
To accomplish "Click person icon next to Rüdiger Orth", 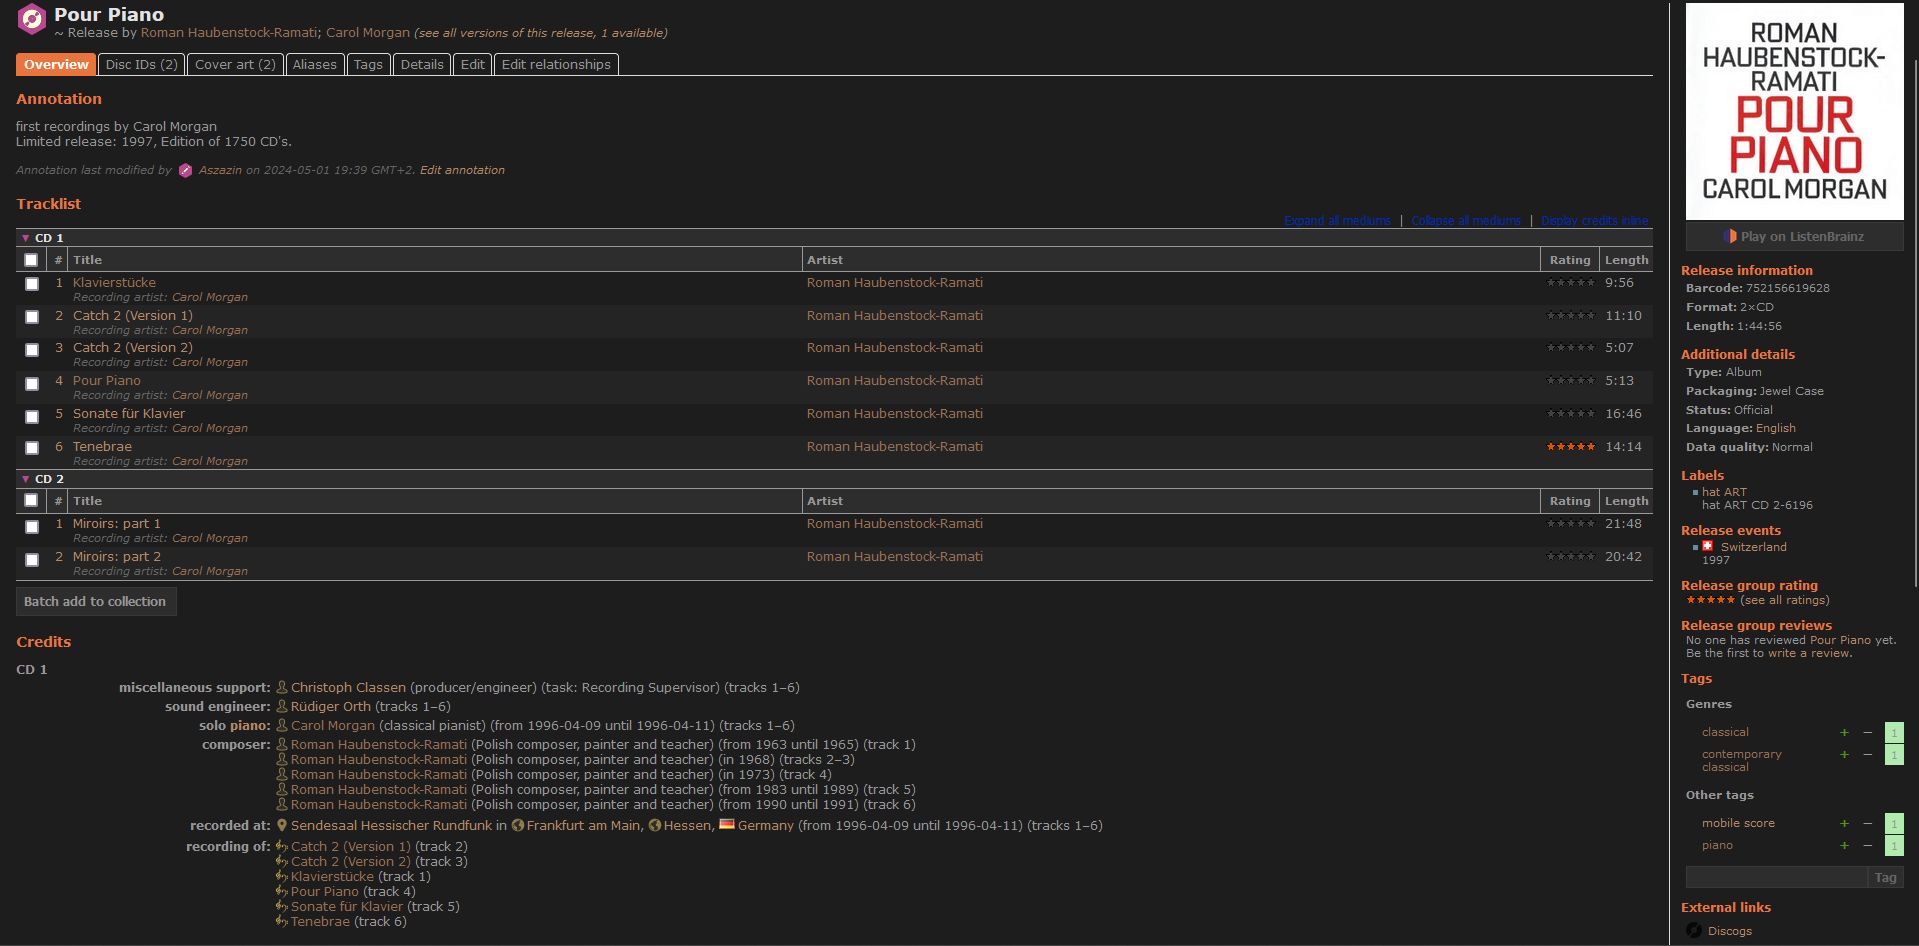I will [x=282, y=707].
